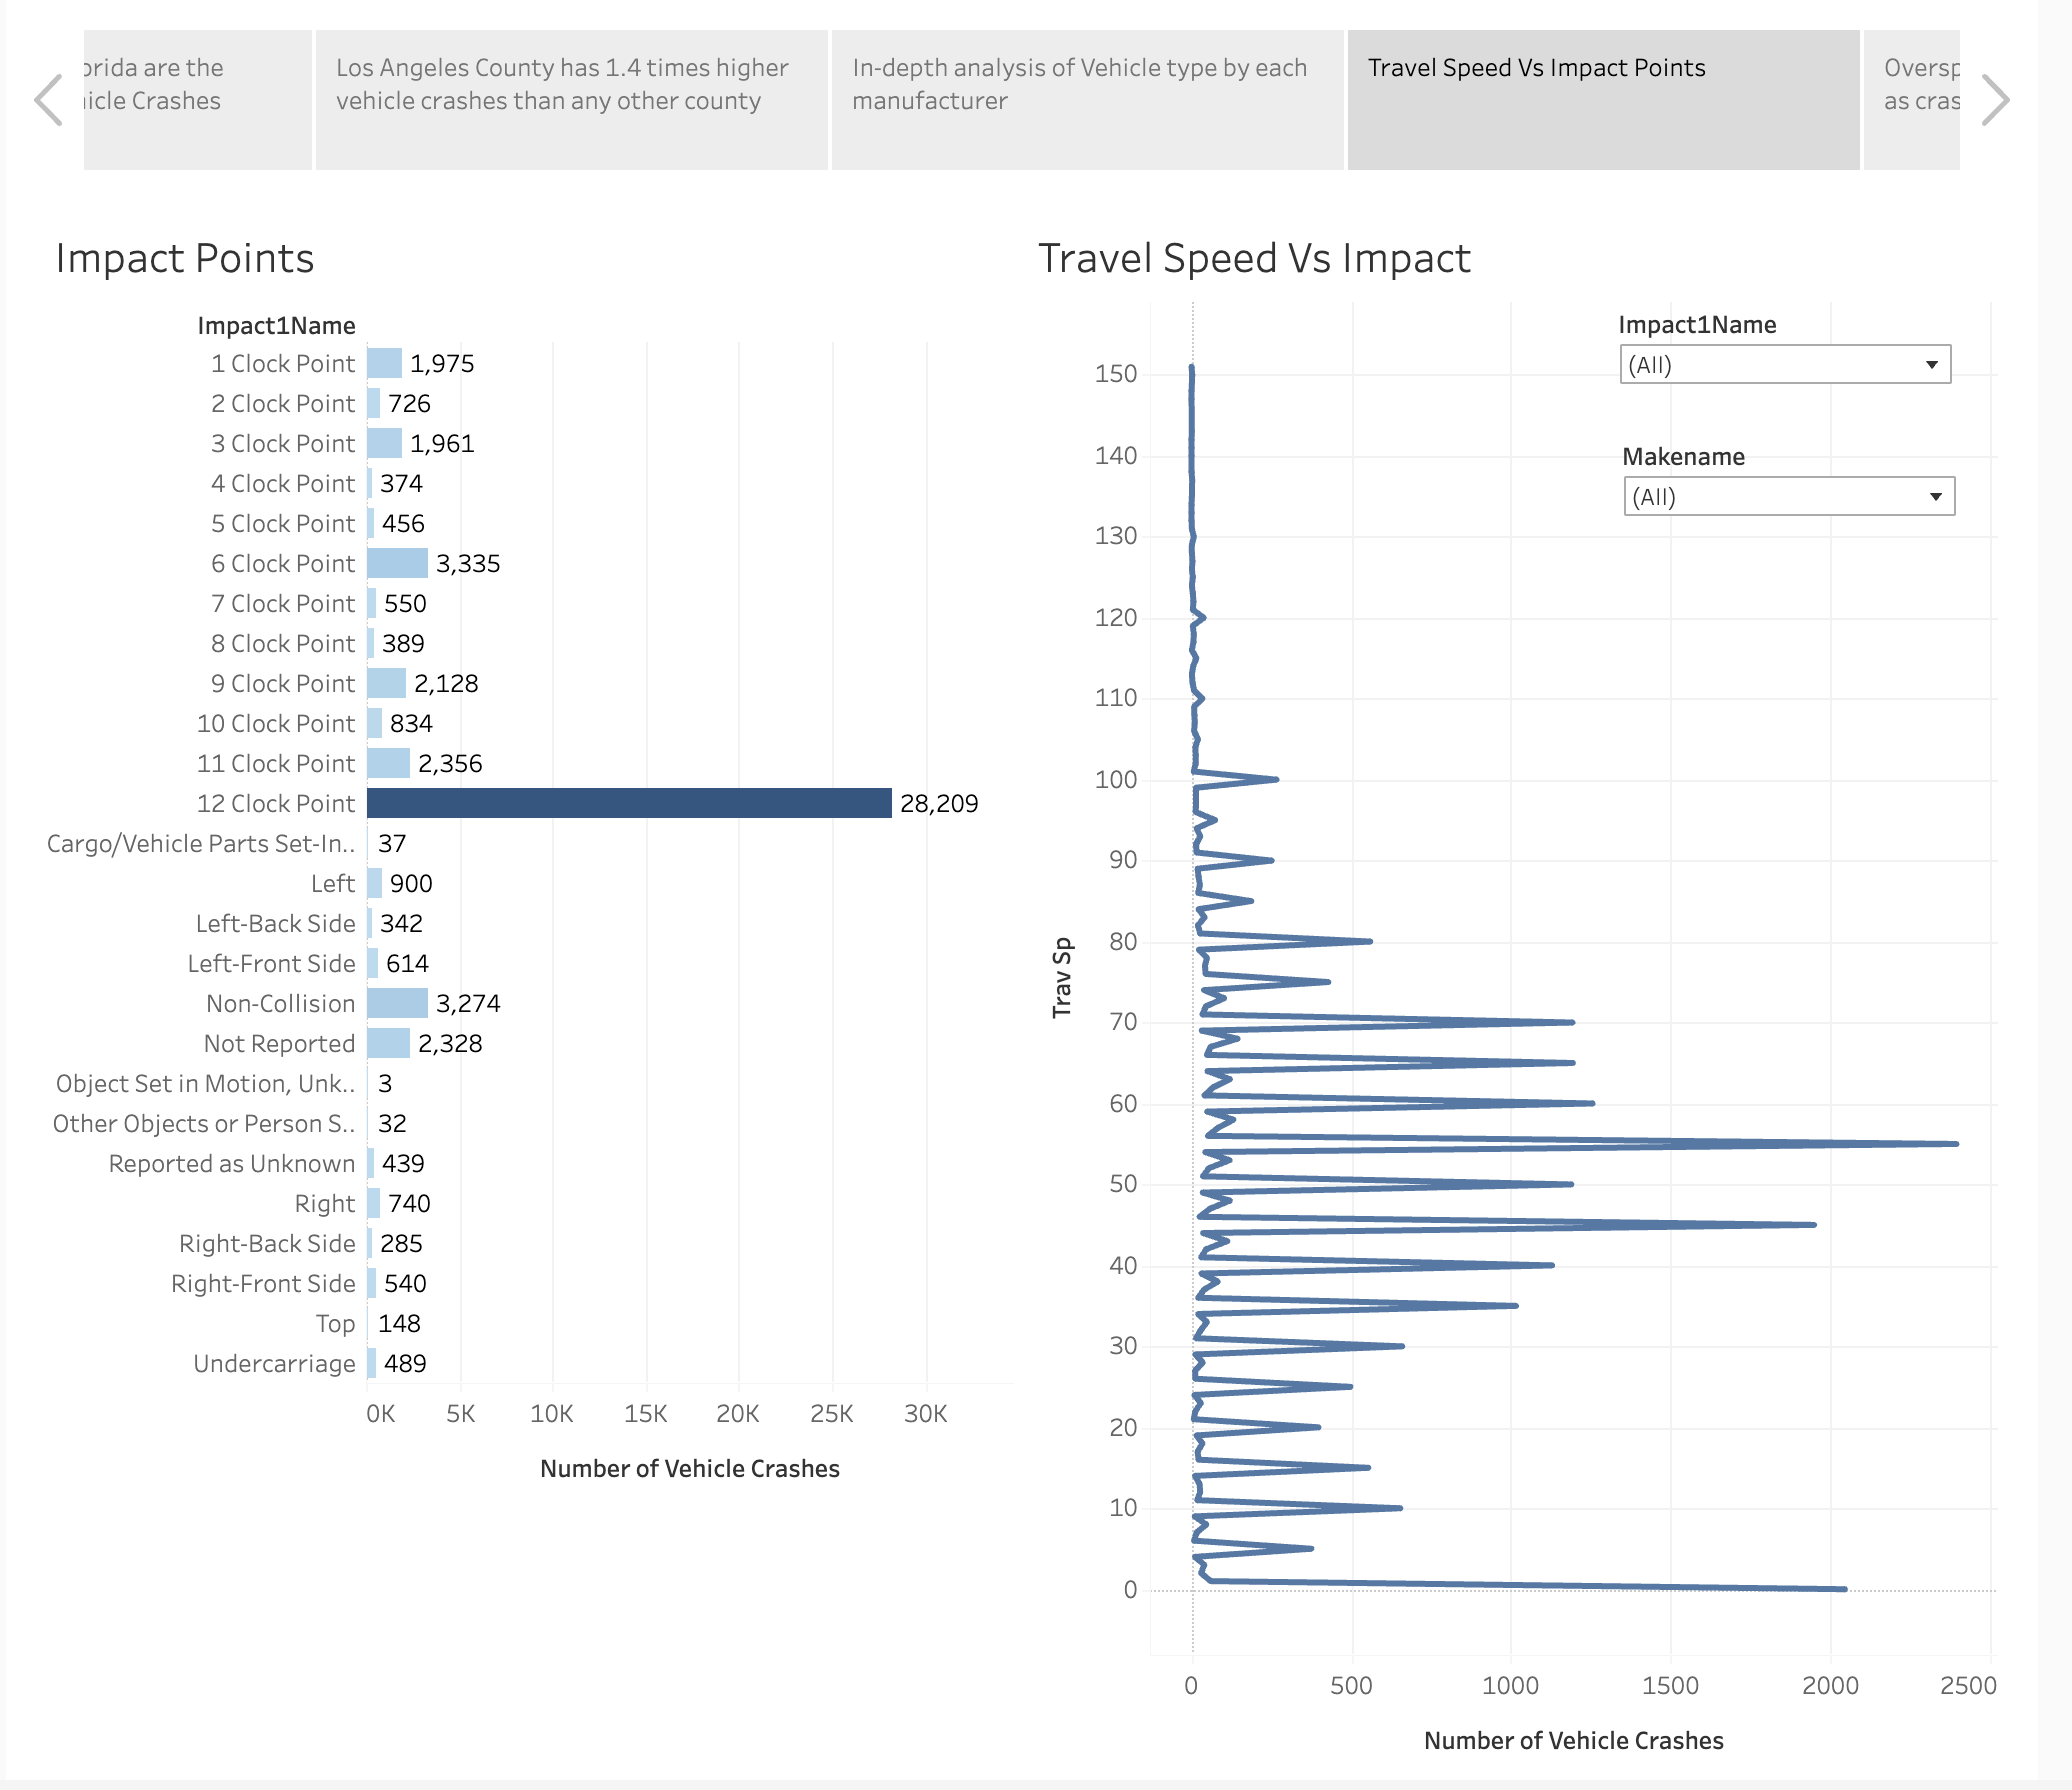The image size is (2072, 1790).
Task: Select the partially visible Overspeeding story tab
Action: coord(1912,100)
